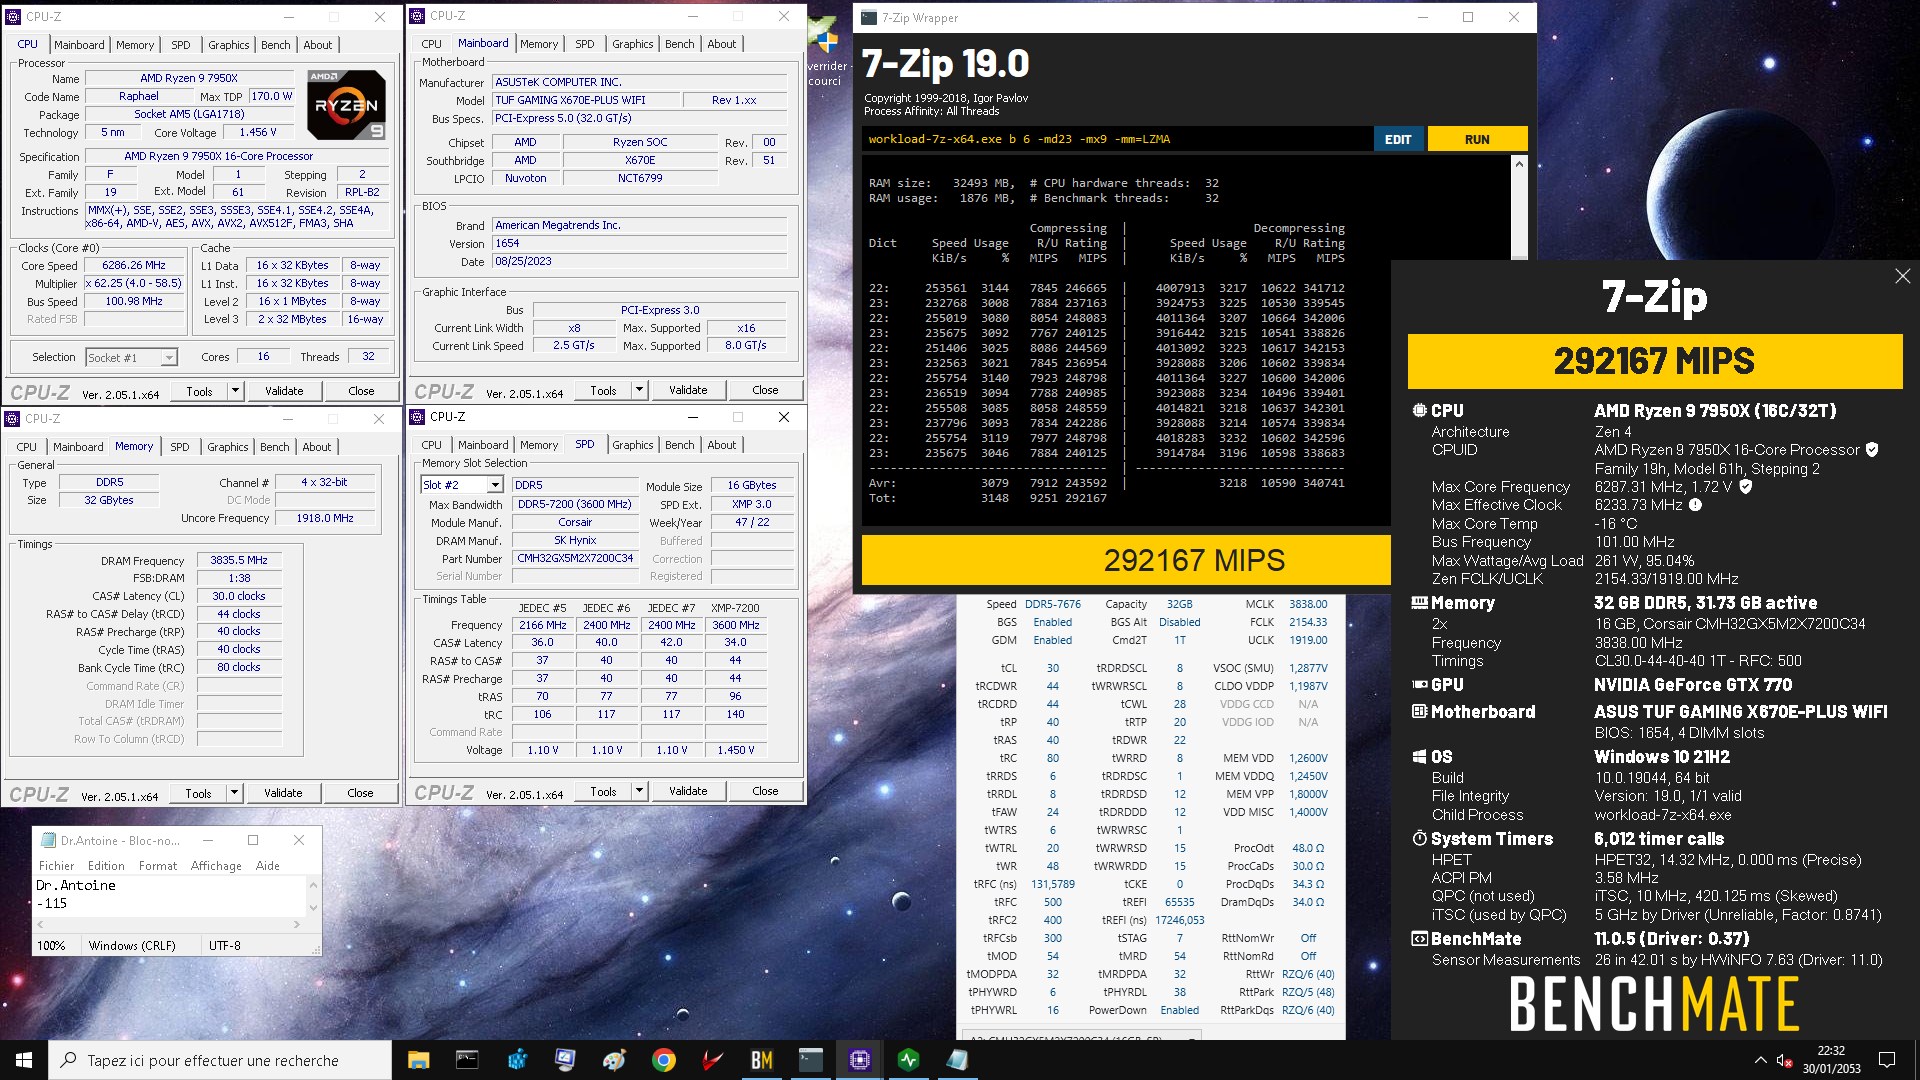Click the Windows taskbar search box

click(219, 1060)
